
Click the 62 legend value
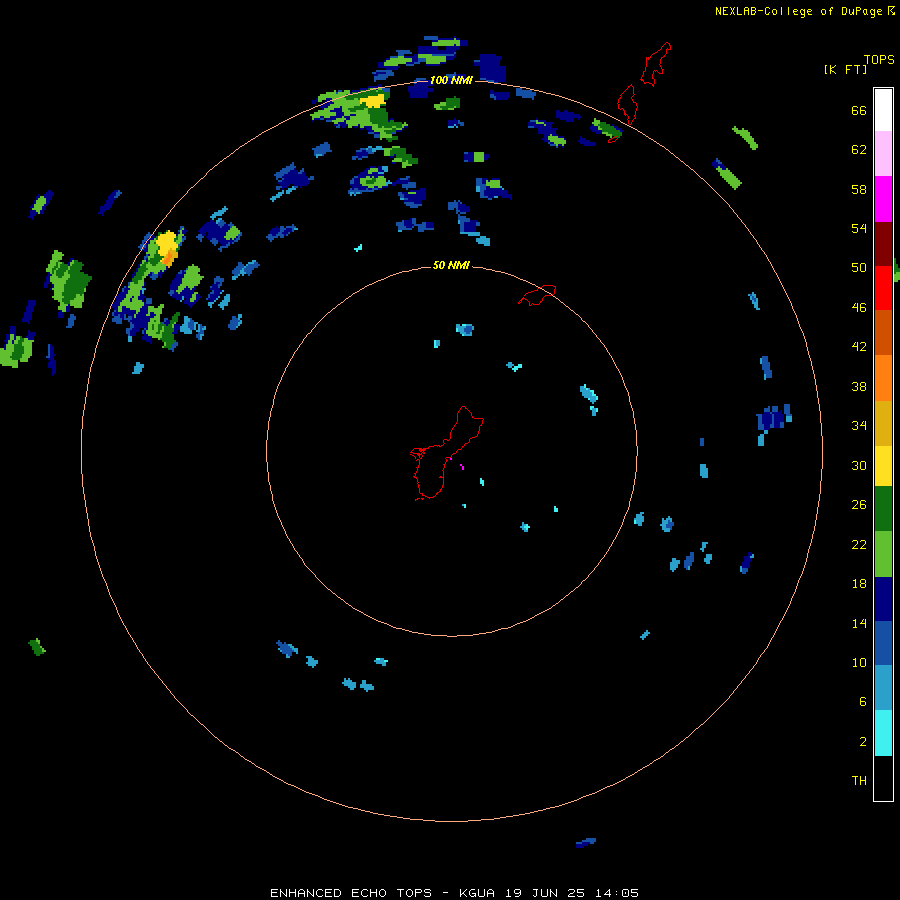pos(859,150)
